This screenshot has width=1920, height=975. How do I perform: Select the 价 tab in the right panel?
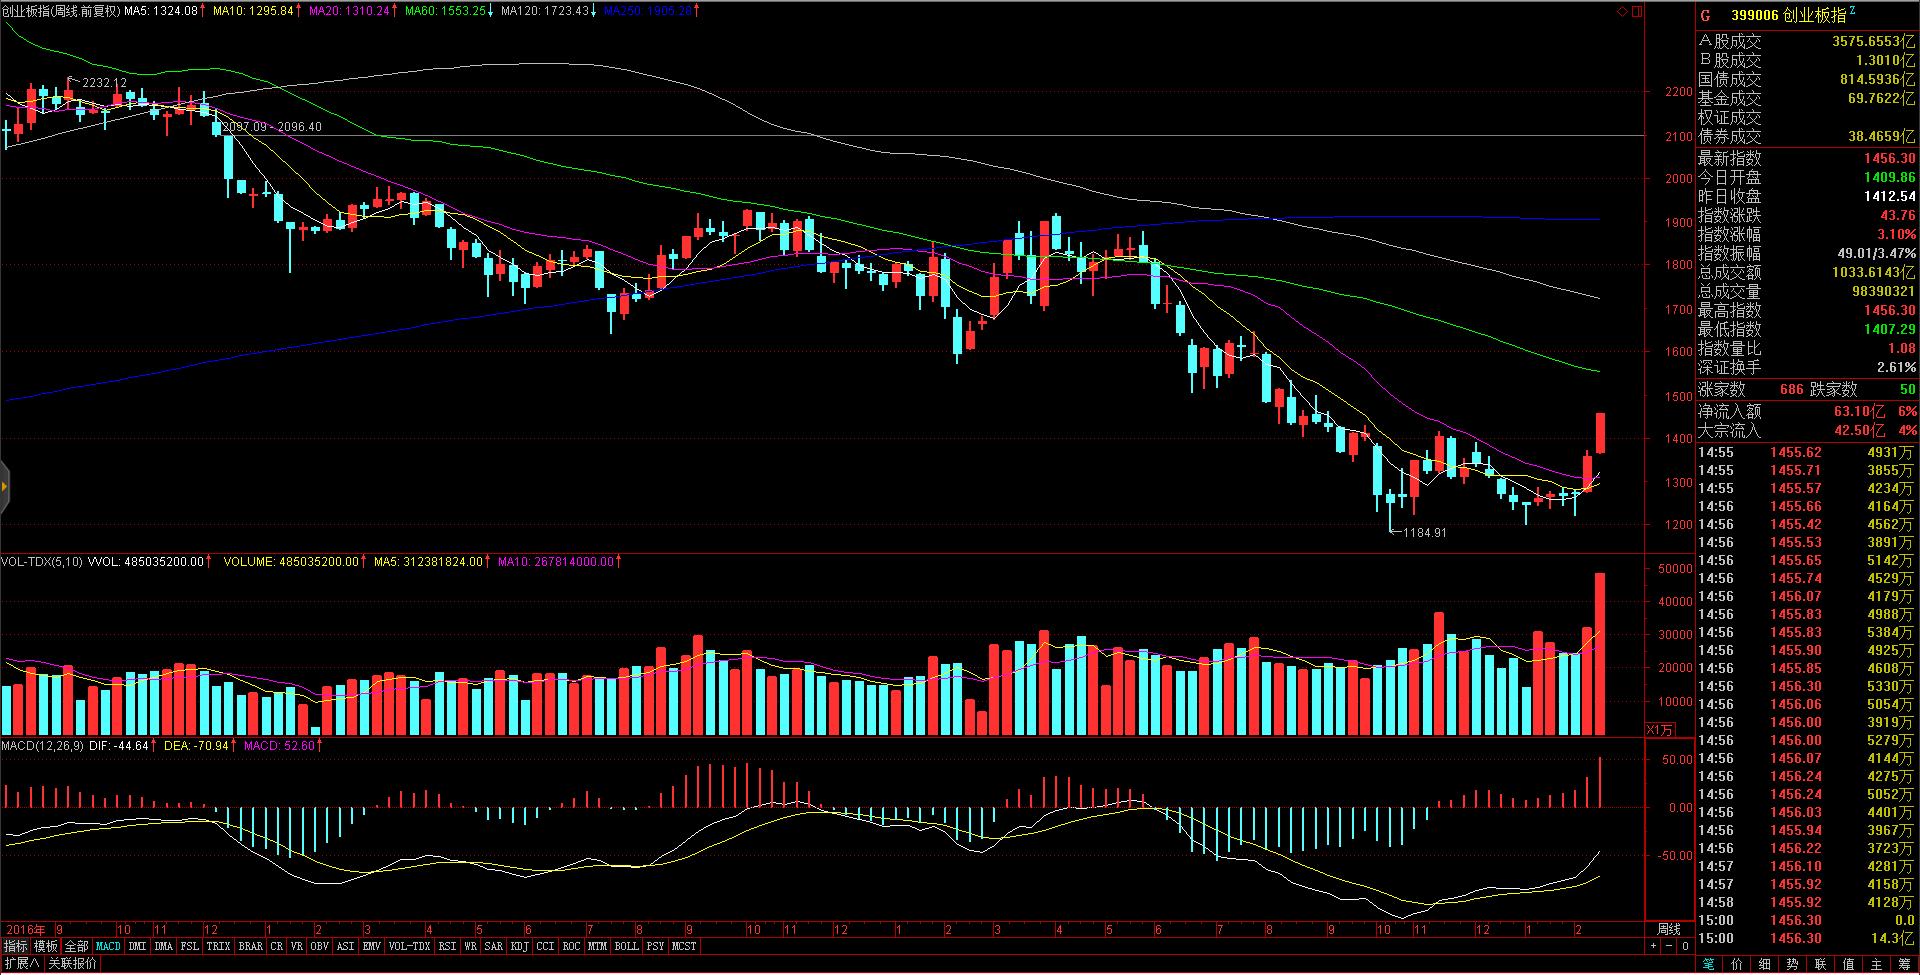pos(1735,964)
